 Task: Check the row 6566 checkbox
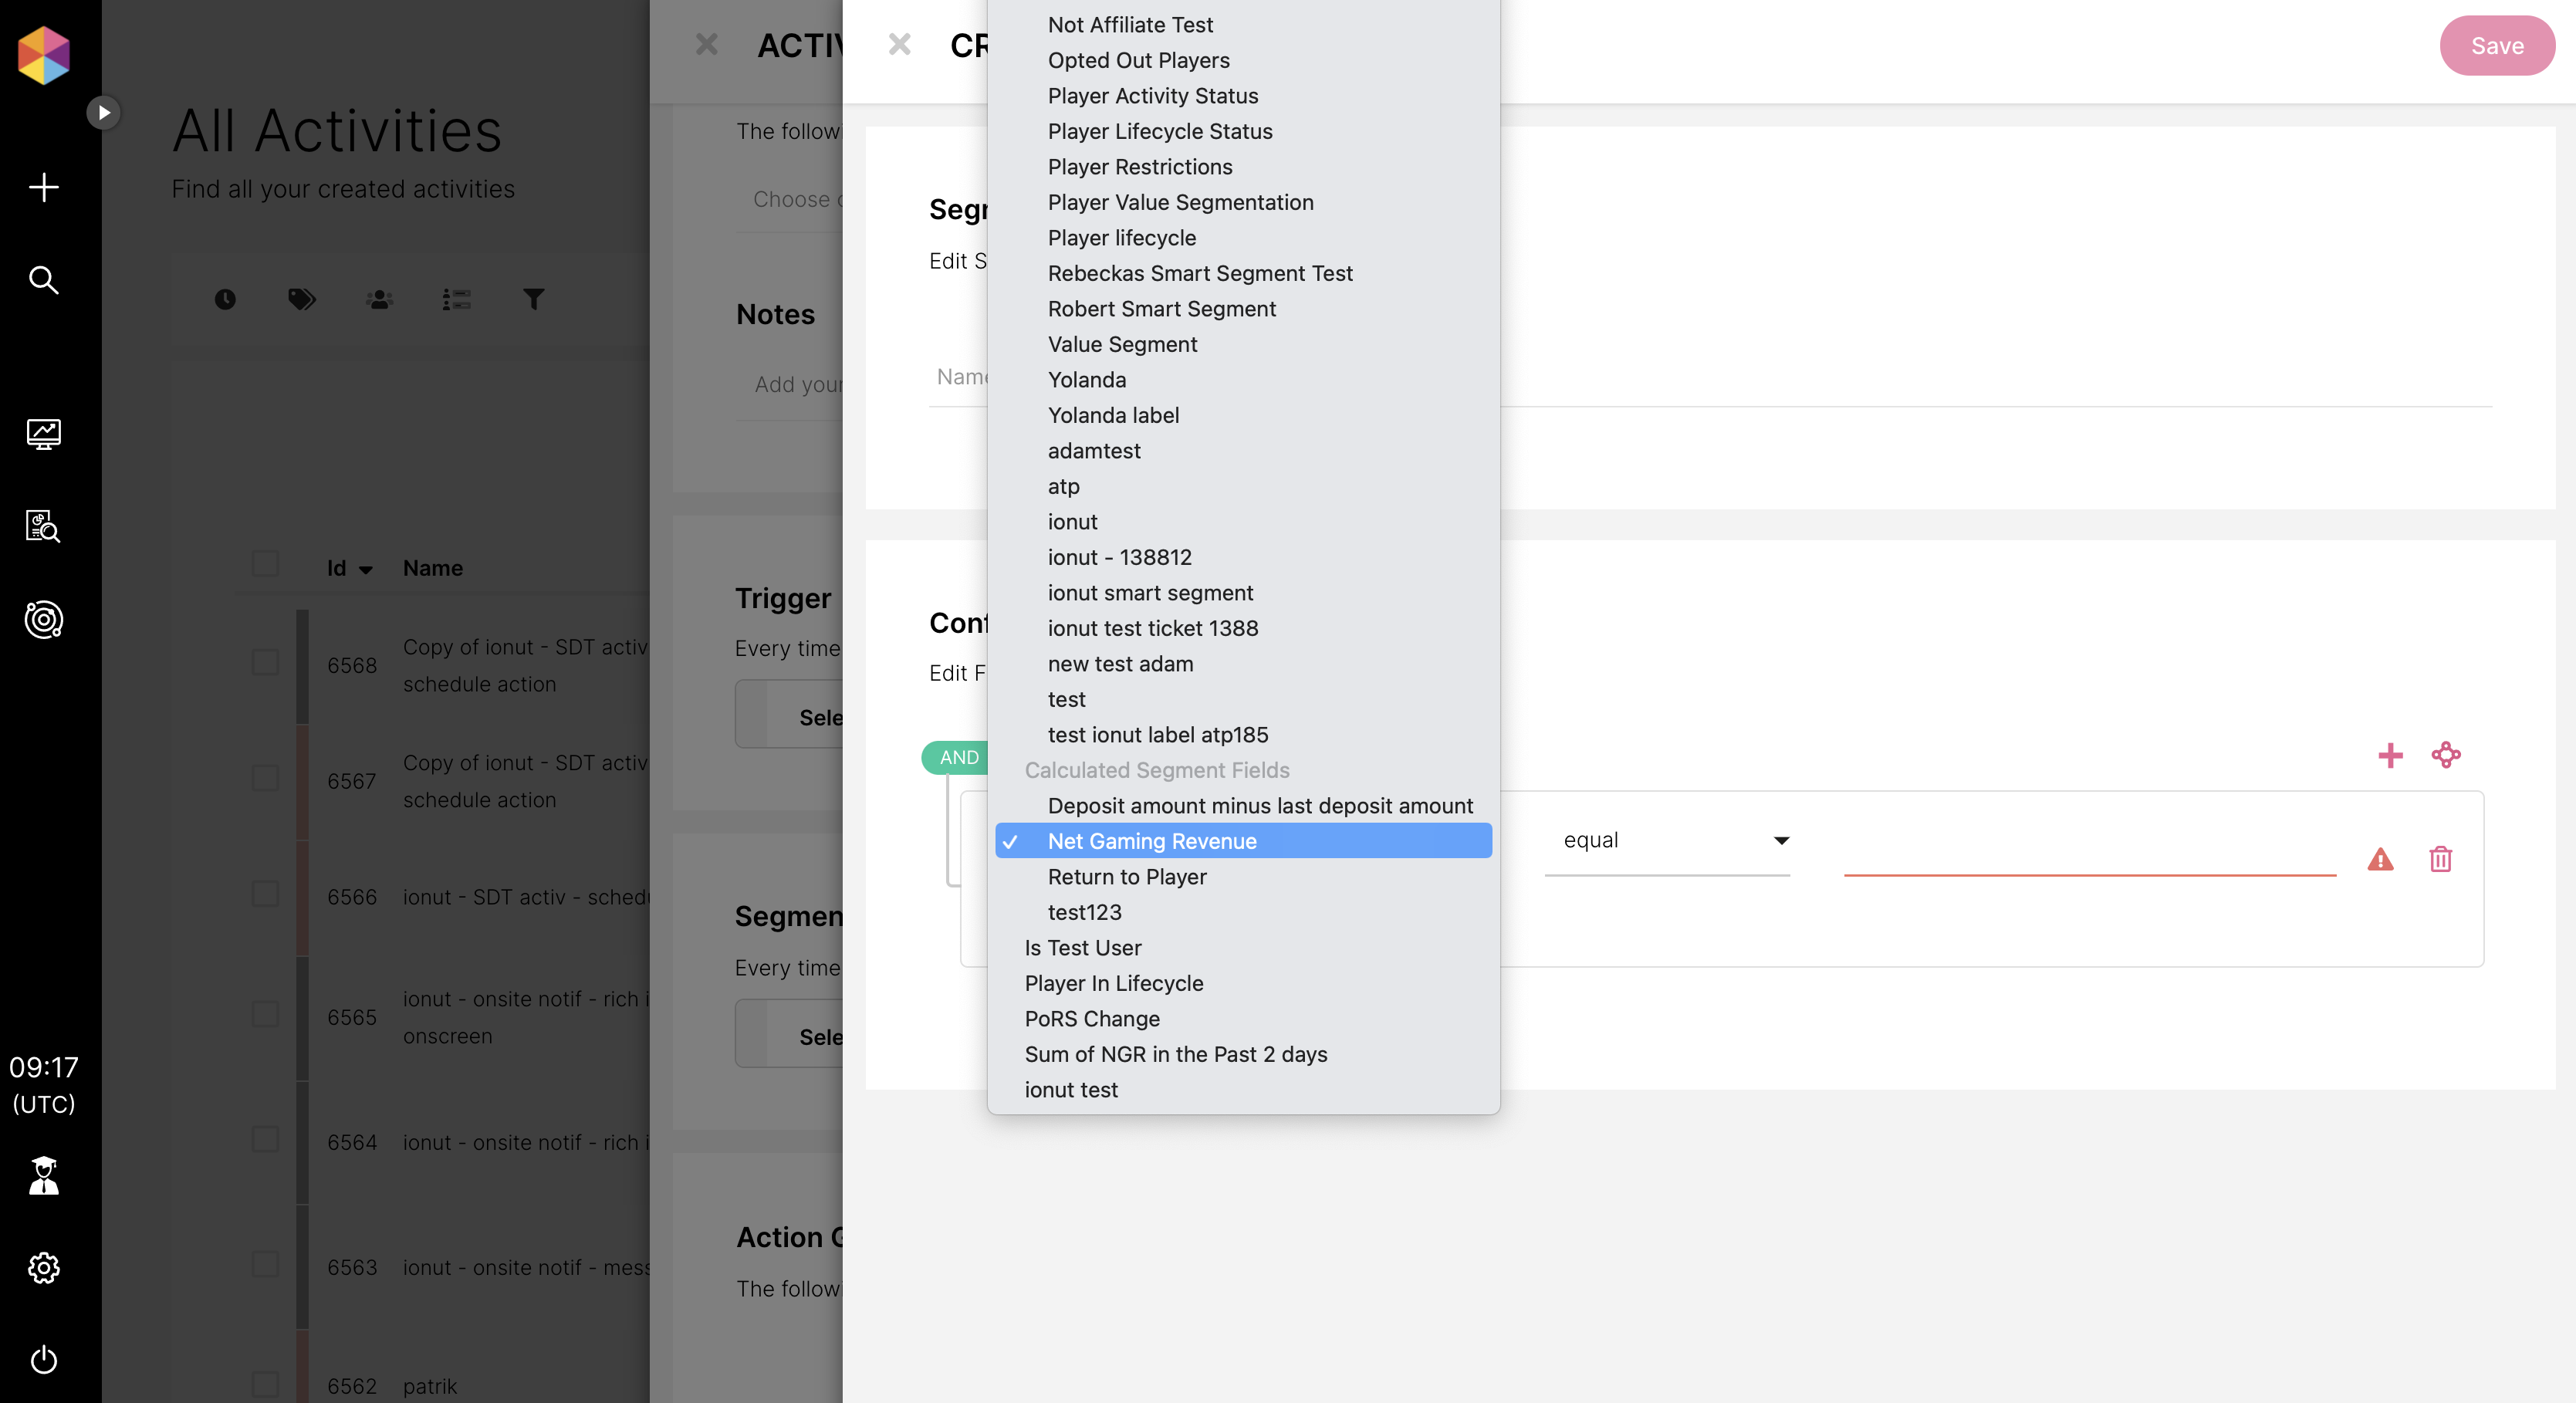coord(265,894)
